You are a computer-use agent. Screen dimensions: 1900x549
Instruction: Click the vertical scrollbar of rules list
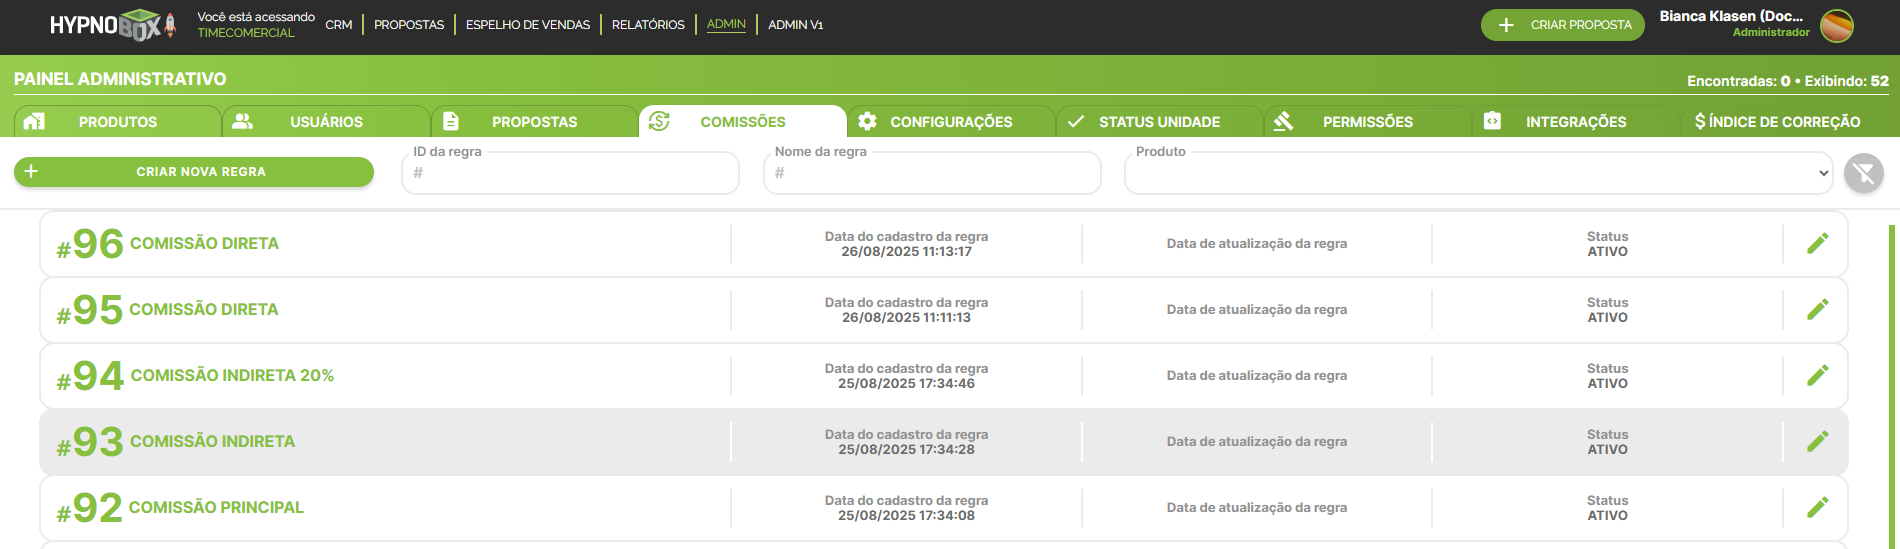[x=1892, y=385]
